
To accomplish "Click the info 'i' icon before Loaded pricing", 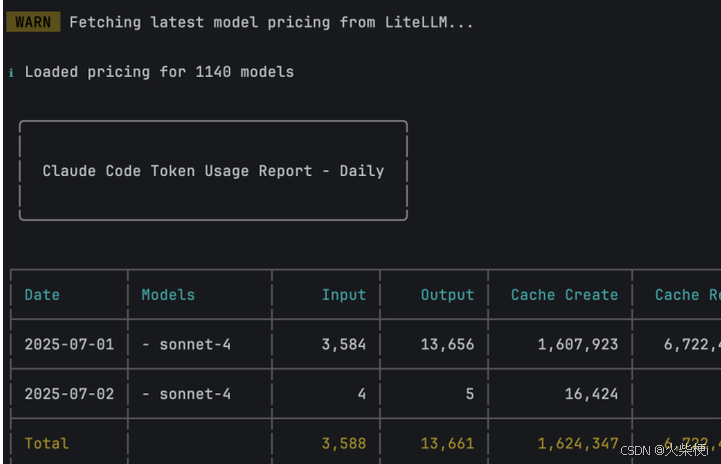I will click(11, 73).
